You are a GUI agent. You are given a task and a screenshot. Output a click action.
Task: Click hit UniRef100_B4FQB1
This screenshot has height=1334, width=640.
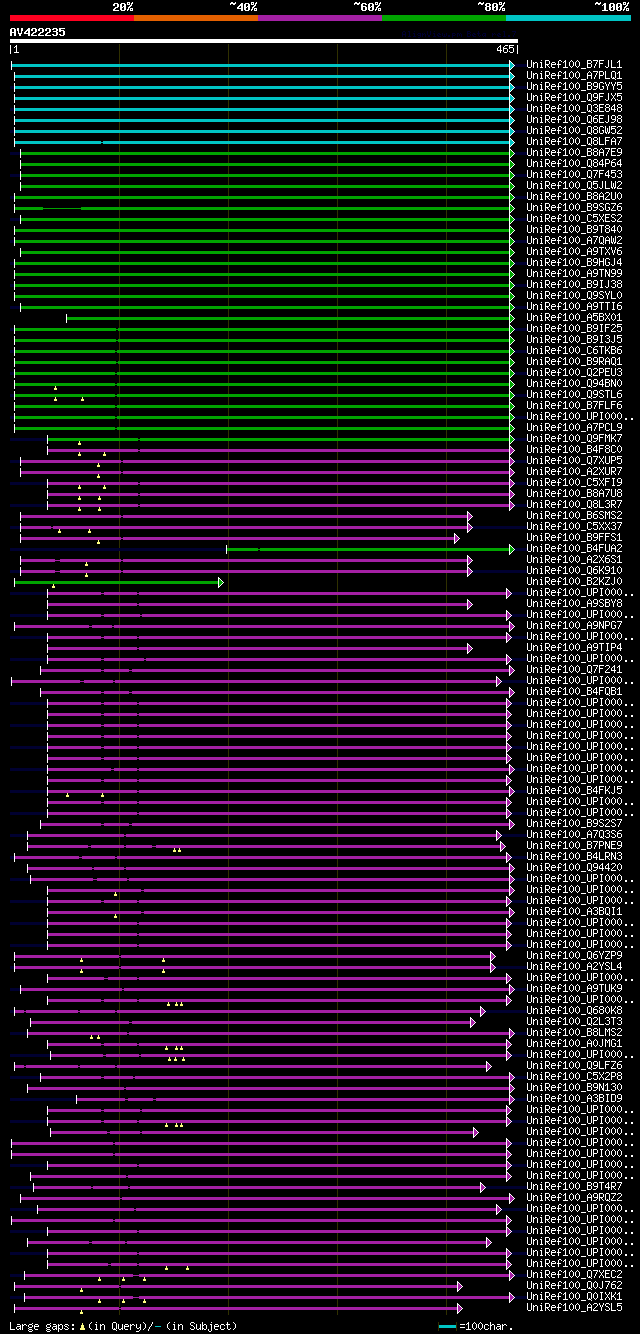(x=574, y=691)
